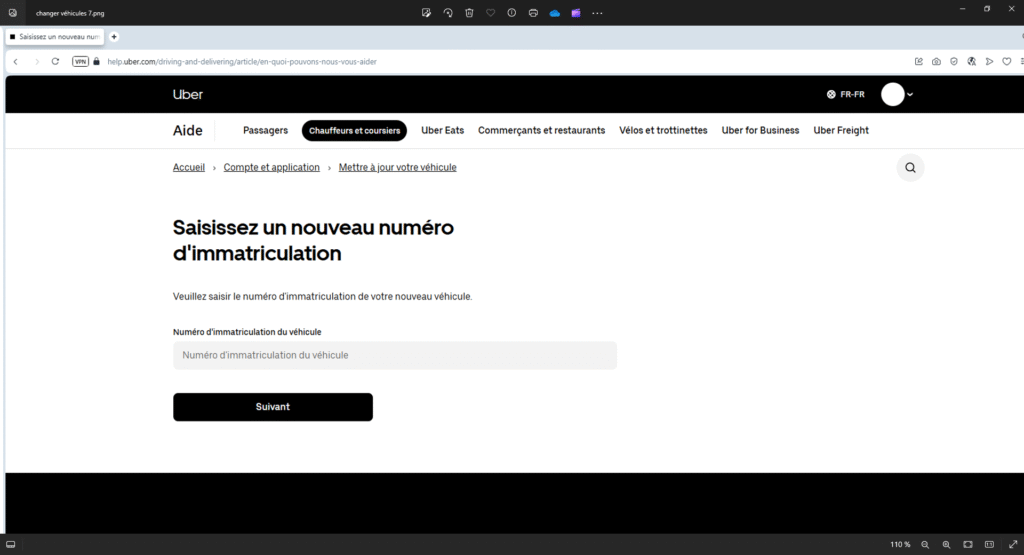Focus the Numéro d'immatriculation du véhicule field
This screenshot has height=555, width=1024.
pos(394,355)
